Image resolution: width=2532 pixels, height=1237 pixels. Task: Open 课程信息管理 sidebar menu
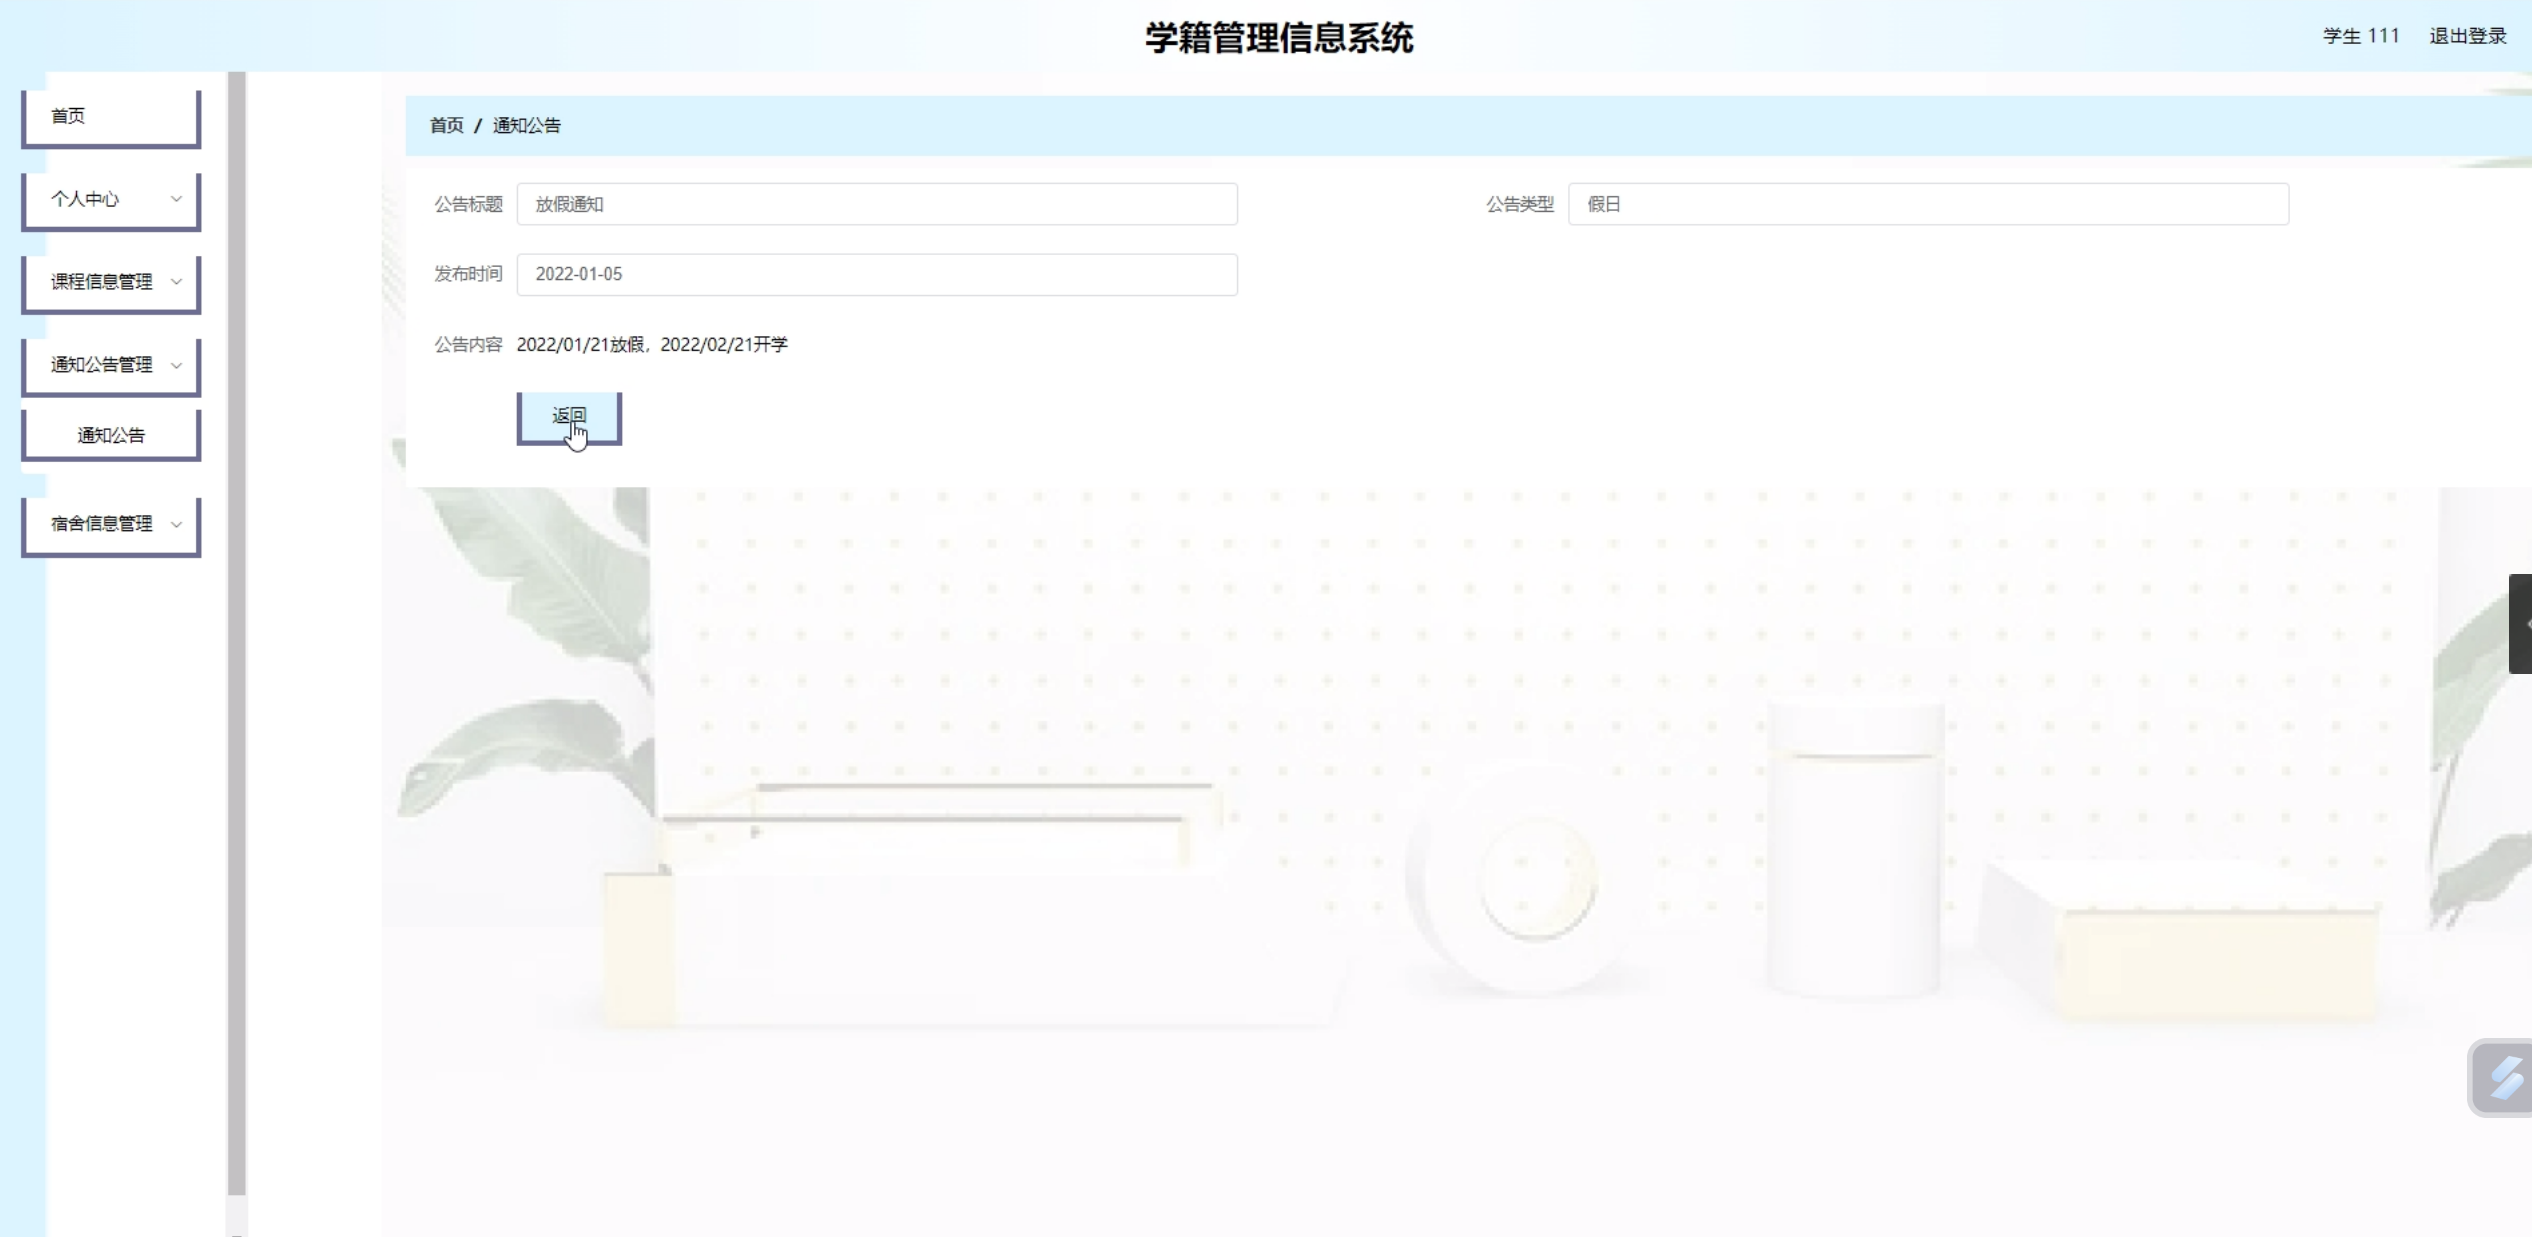pyautogui.click(x=101, y=282)
